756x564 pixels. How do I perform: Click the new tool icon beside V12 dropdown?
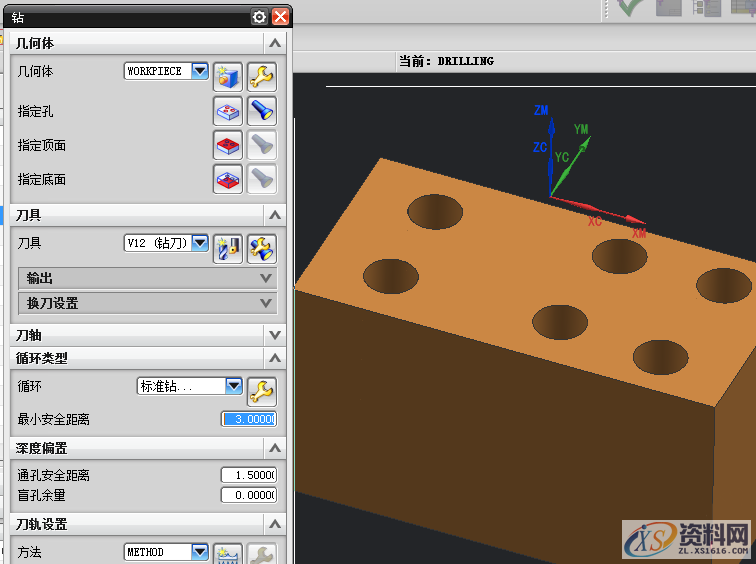(x=229, y=247)
